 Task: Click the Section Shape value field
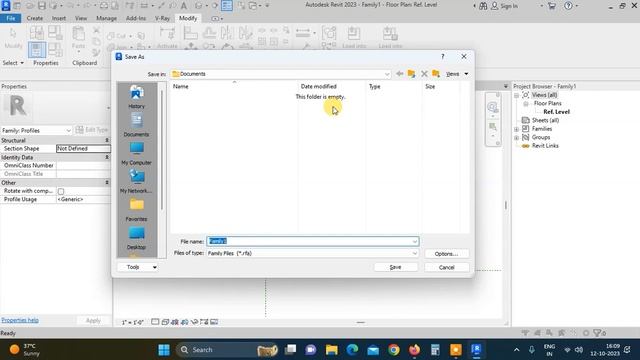83,149
